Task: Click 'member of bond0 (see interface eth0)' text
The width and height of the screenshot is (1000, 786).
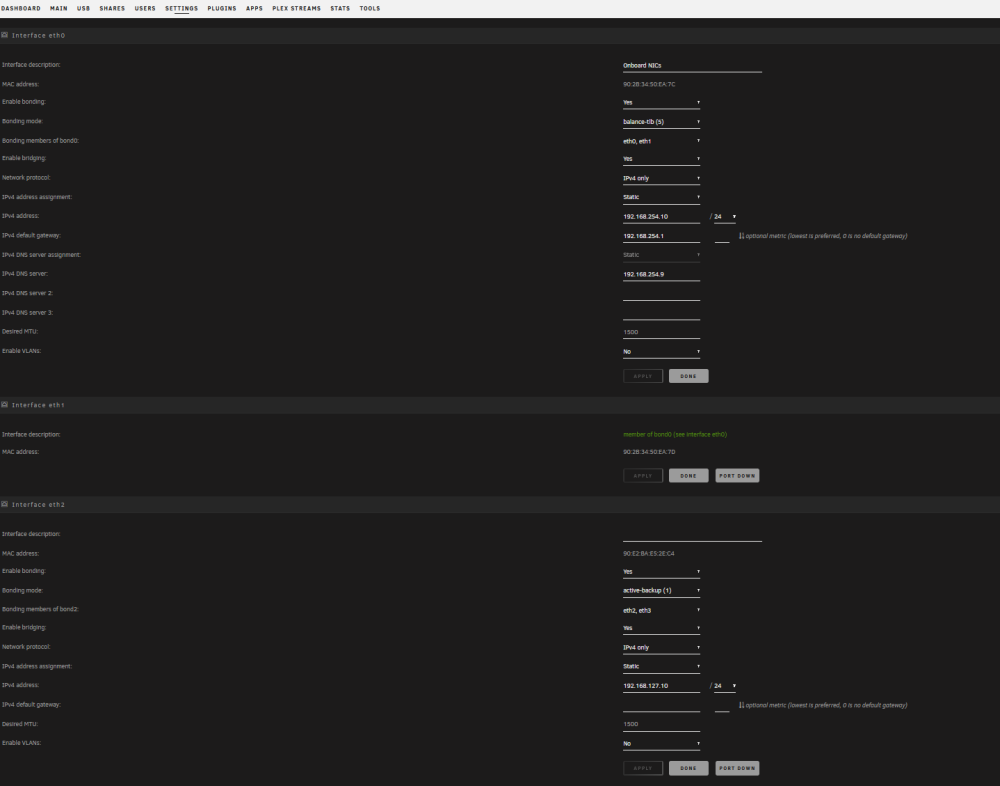Action: click(675, 434)
